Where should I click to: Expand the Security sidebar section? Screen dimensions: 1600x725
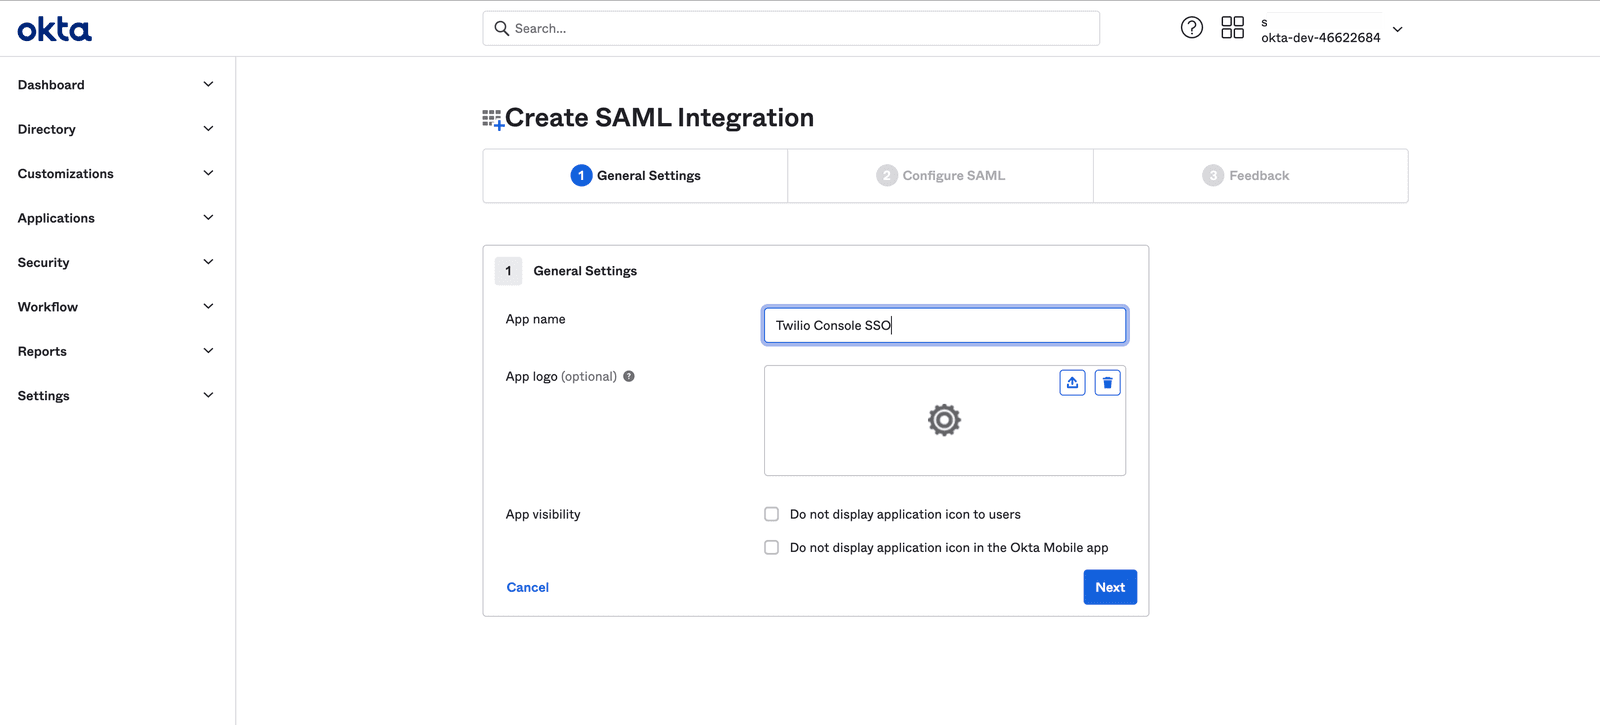click(x=115, y=262)
